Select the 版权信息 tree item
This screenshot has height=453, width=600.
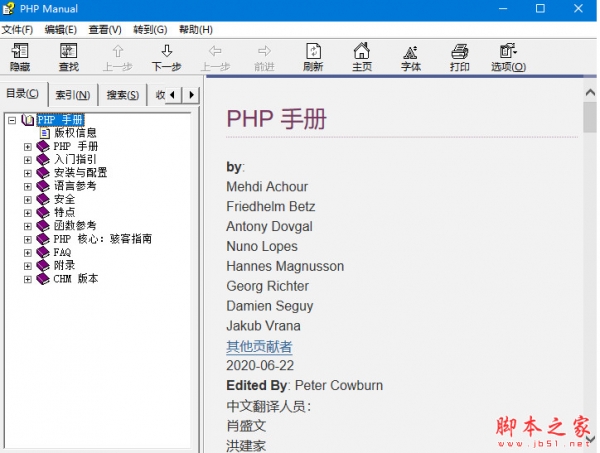(x=75, y=133)
